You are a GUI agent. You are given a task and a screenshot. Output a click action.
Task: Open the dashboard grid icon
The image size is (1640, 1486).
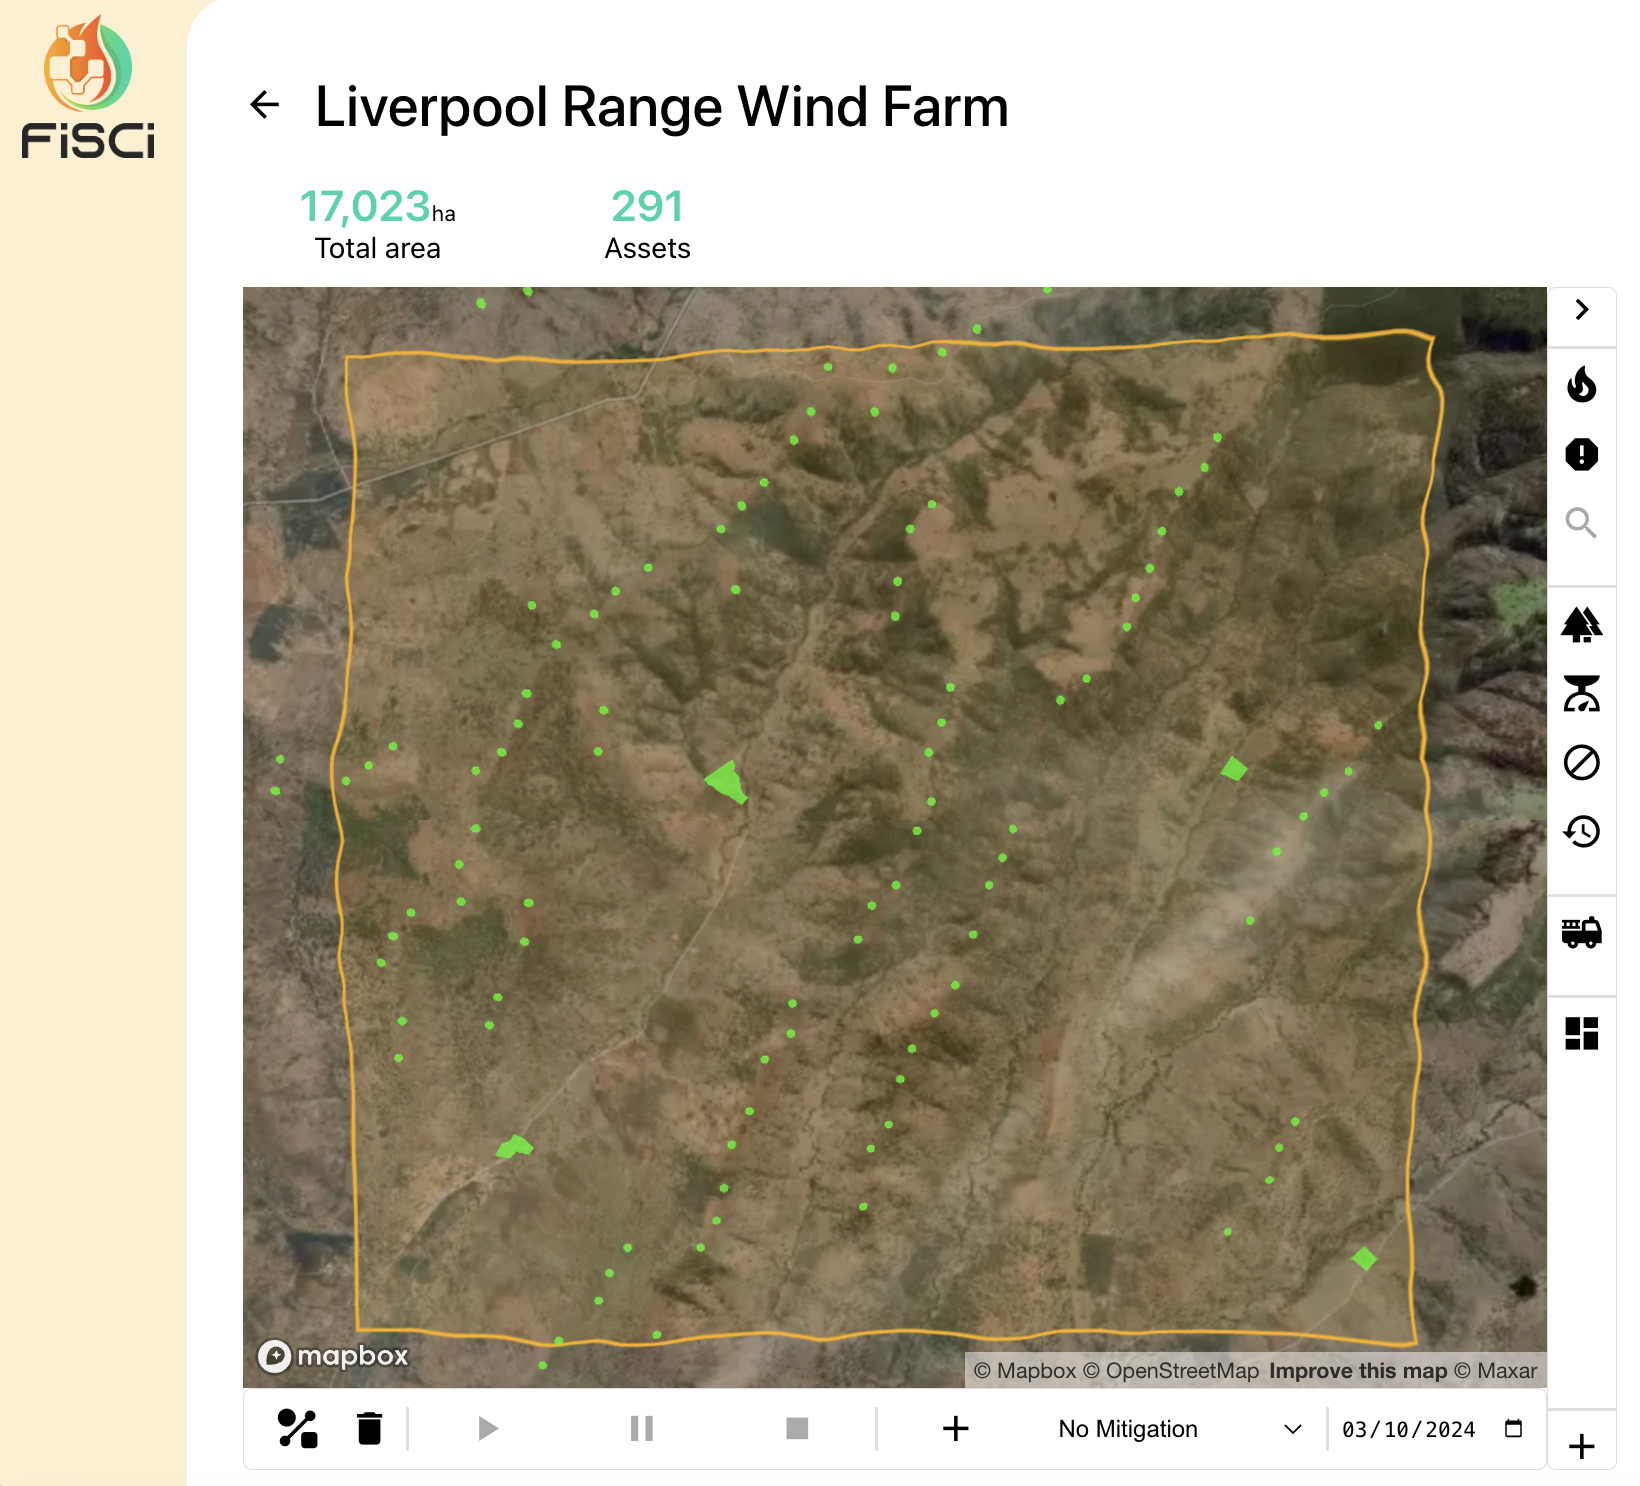click(1582, 1033)
